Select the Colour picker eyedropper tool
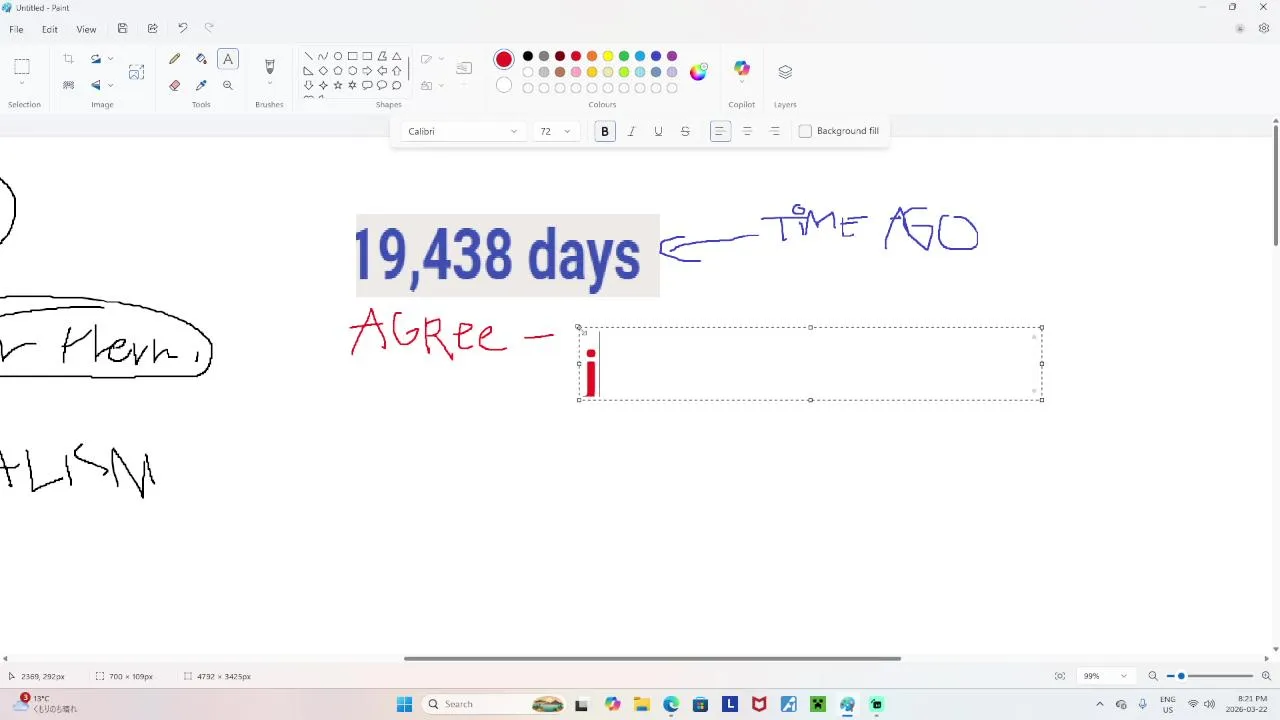Screen dimensions: 1280x720 pos(201,86)
